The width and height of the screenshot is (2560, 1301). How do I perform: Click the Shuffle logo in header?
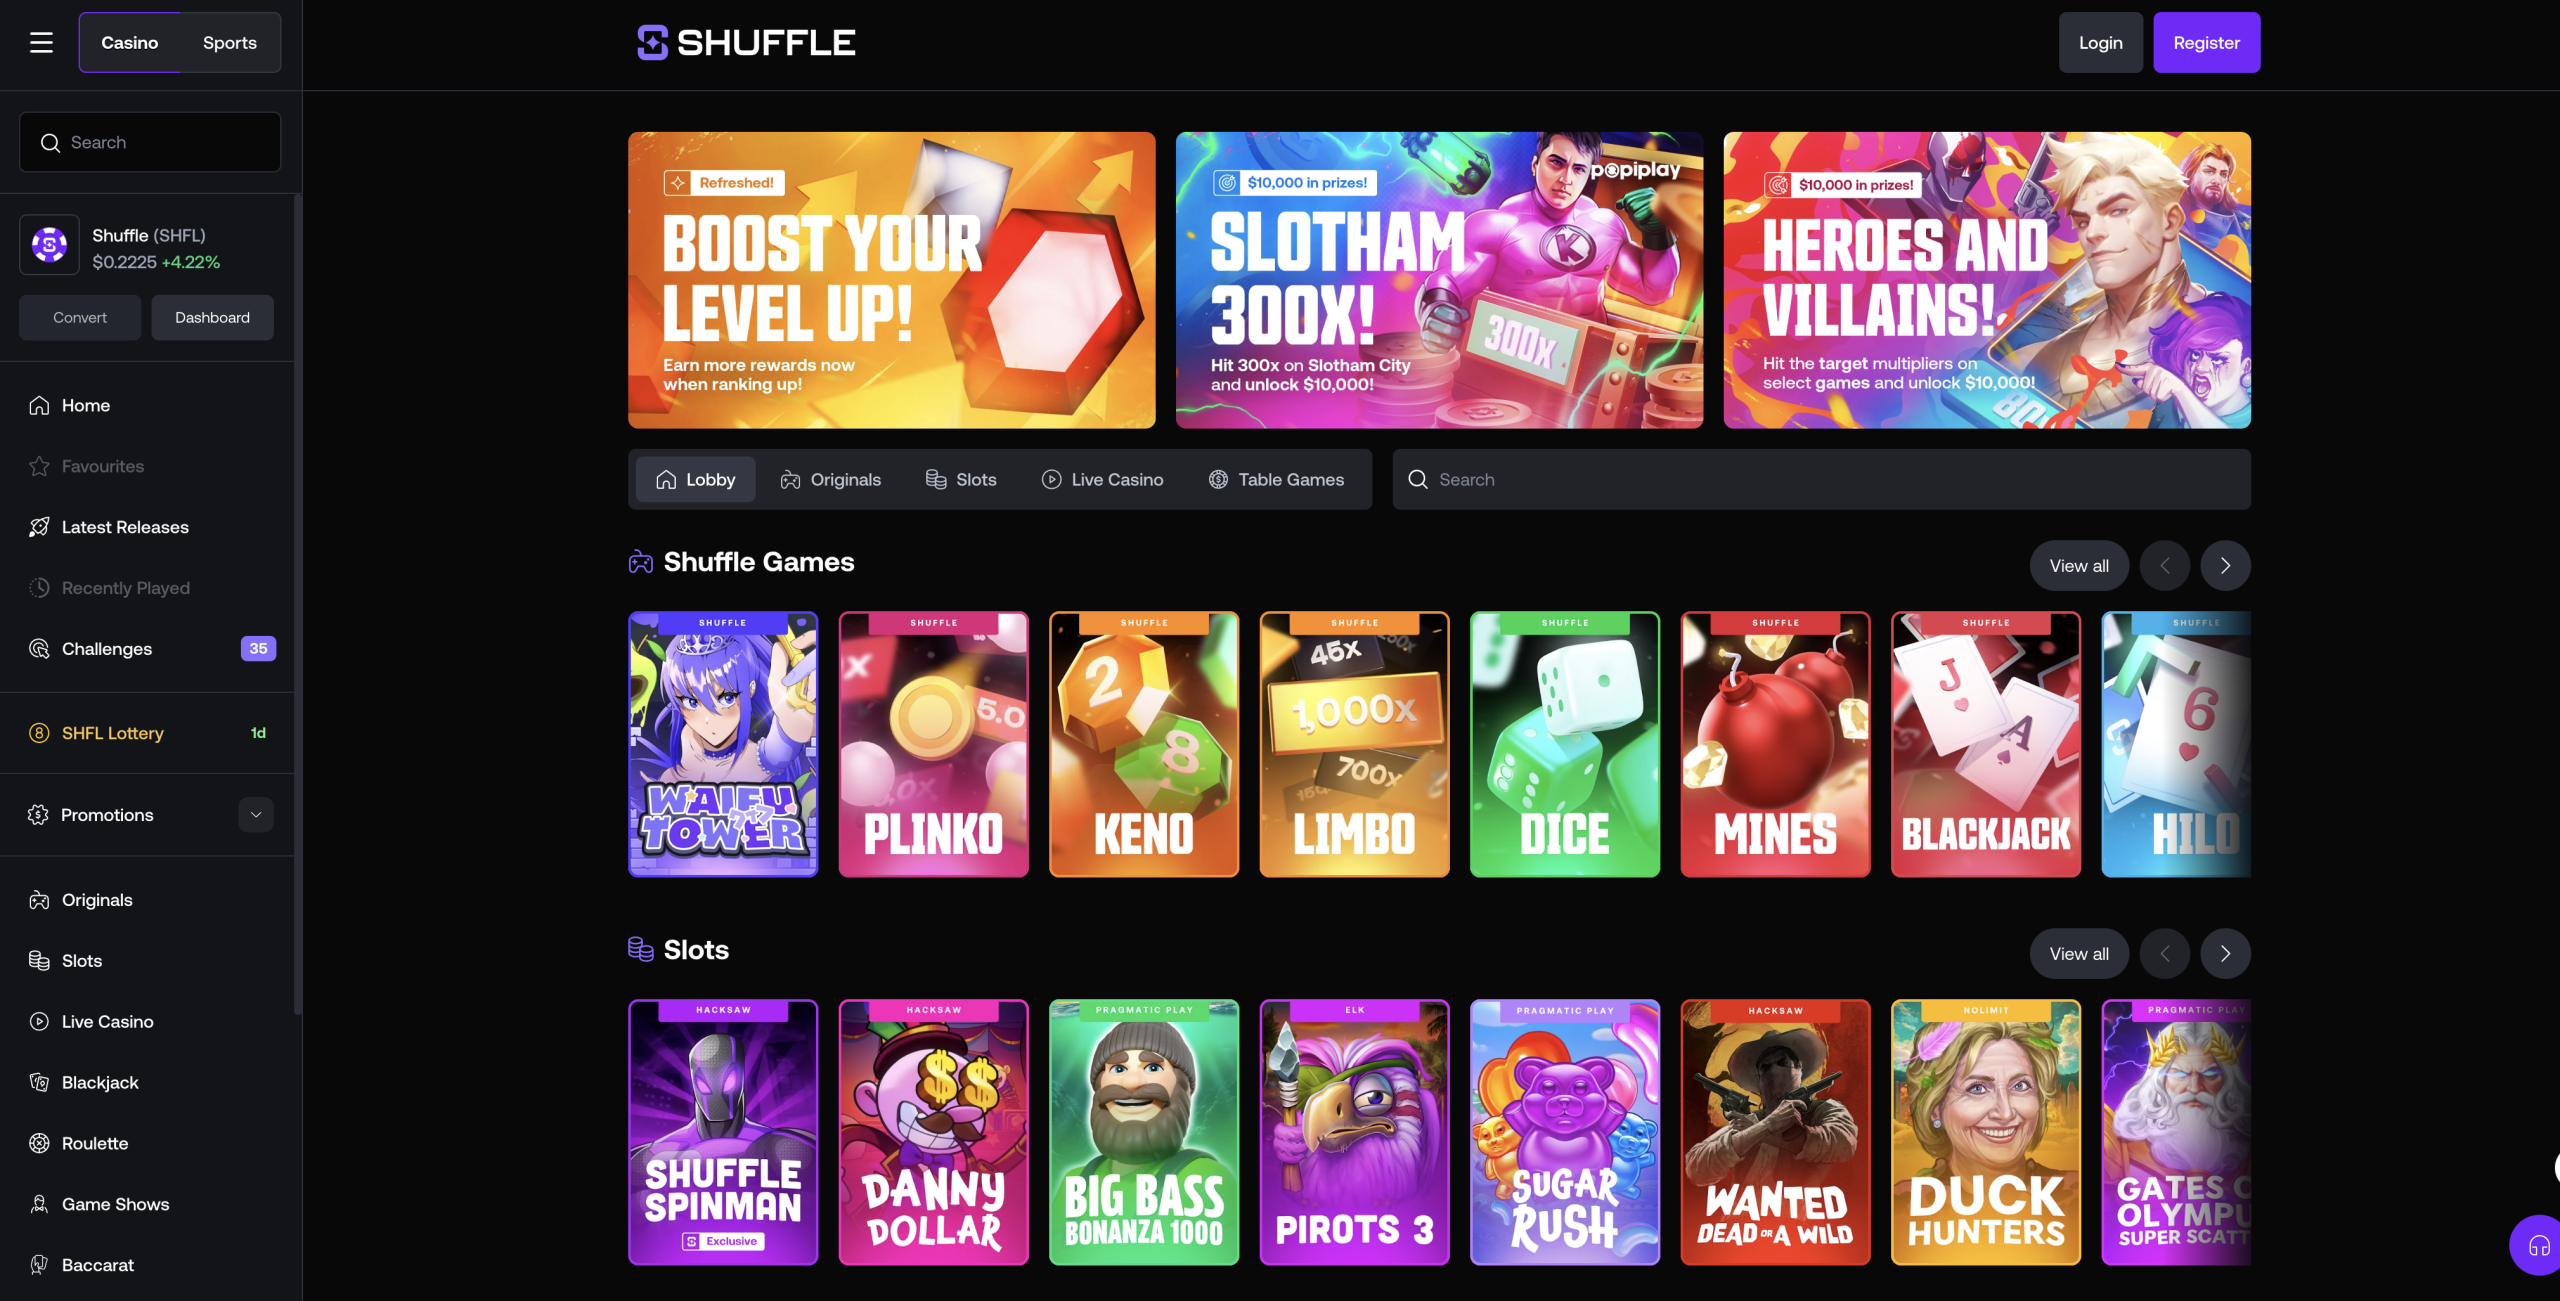point(746,43)
